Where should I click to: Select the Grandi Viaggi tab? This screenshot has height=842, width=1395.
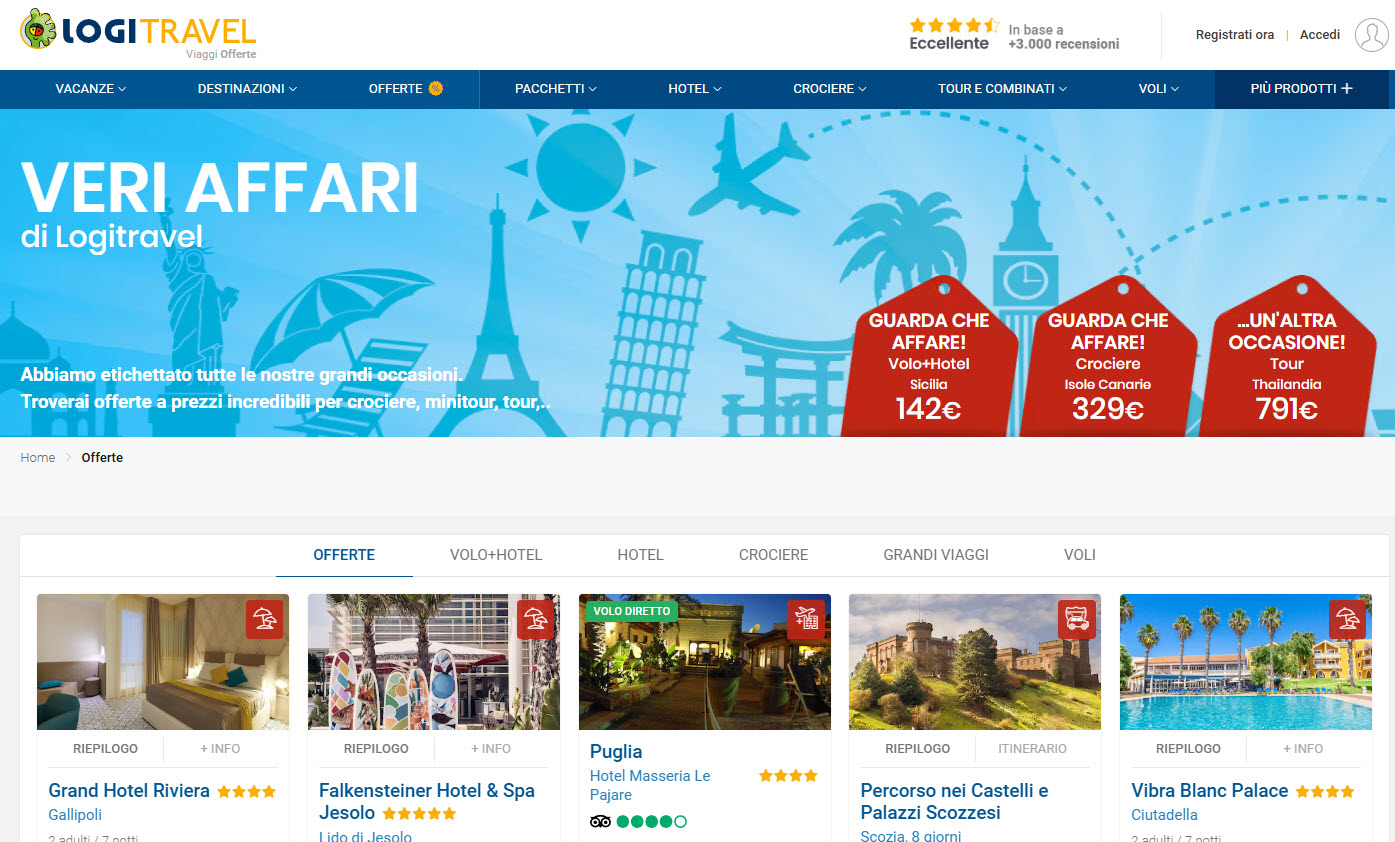[936, 554]
